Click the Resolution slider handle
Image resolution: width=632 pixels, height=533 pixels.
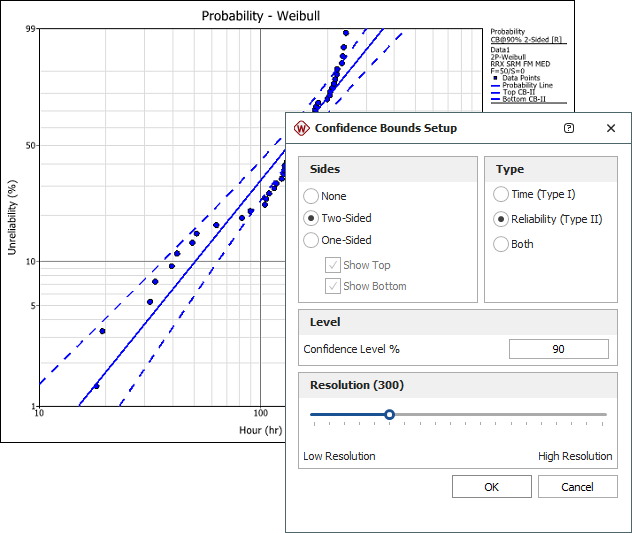pyautogui.click(x=390, y=414)
